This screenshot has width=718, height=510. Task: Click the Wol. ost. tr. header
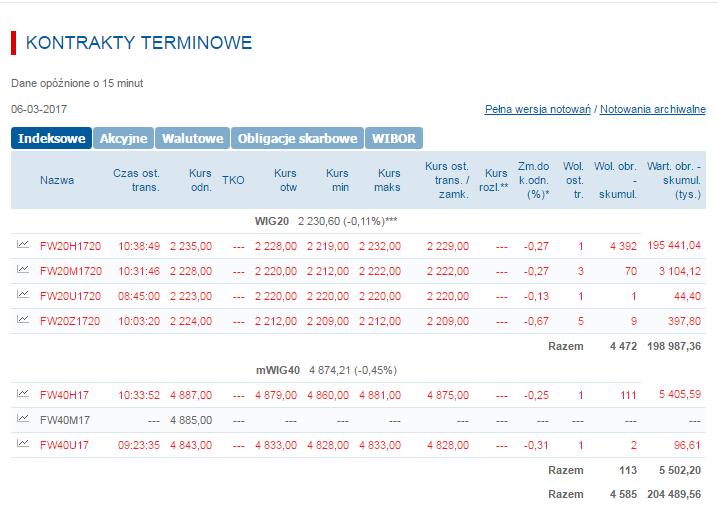573,180
